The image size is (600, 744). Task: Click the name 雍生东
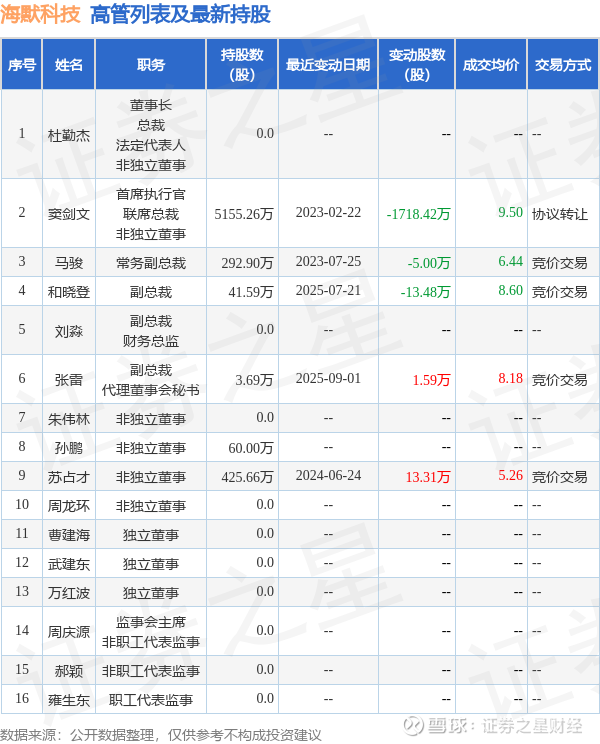pos(69,700)
